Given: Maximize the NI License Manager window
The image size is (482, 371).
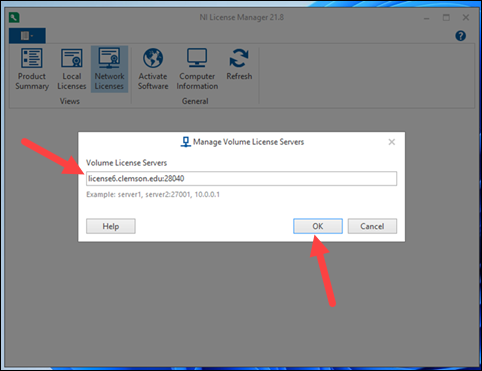Looking at the screenshot, I should pyautogui.click(x=446, y=18).
